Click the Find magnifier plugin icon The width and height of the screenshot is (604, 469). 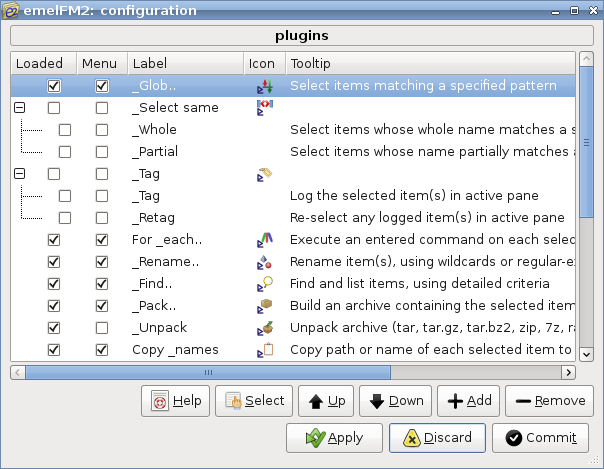click(265, 284)
